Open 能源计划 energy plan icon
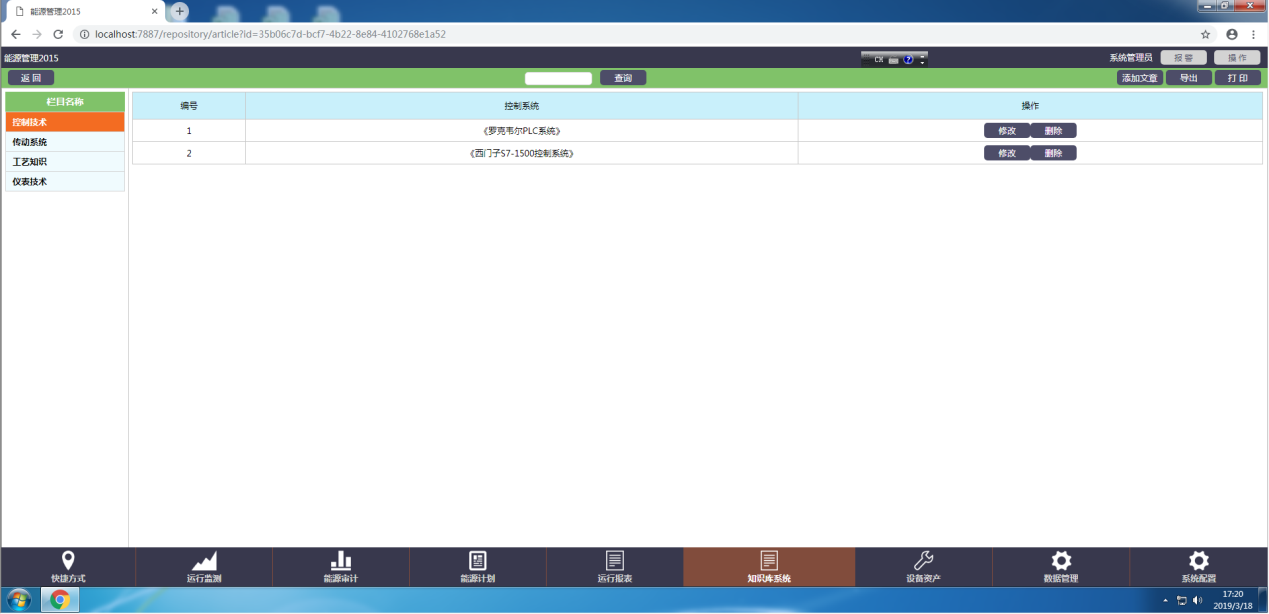Screen dimensions: 1269x614 (x=478, y=561)
